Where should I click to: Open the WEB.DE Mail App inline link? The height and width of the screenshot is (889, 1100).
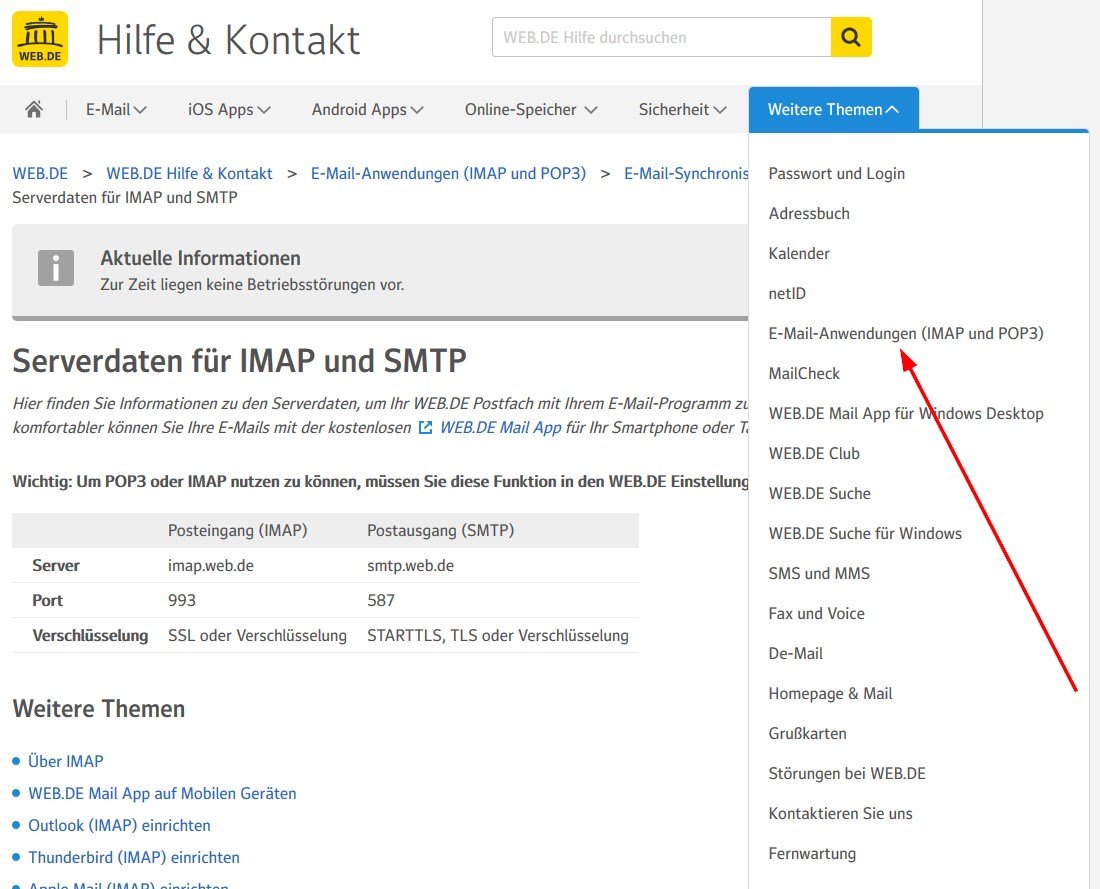[x=500, y=427]
